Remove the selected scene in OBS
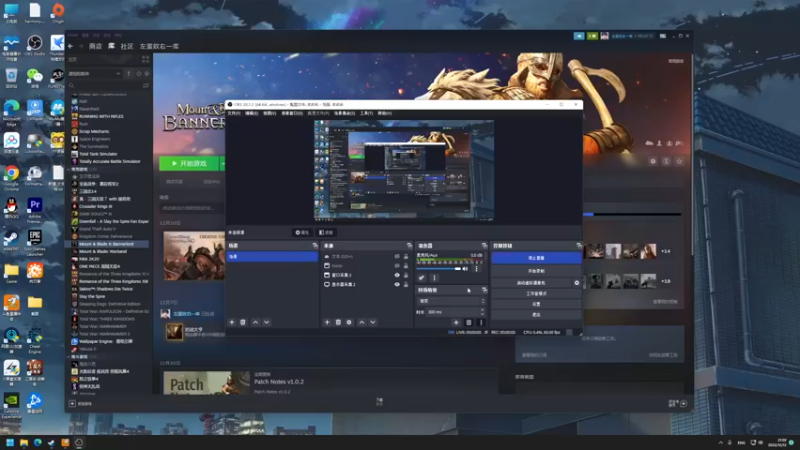The width and height of the screenshot is (800, 450). [x=243, y=322]
